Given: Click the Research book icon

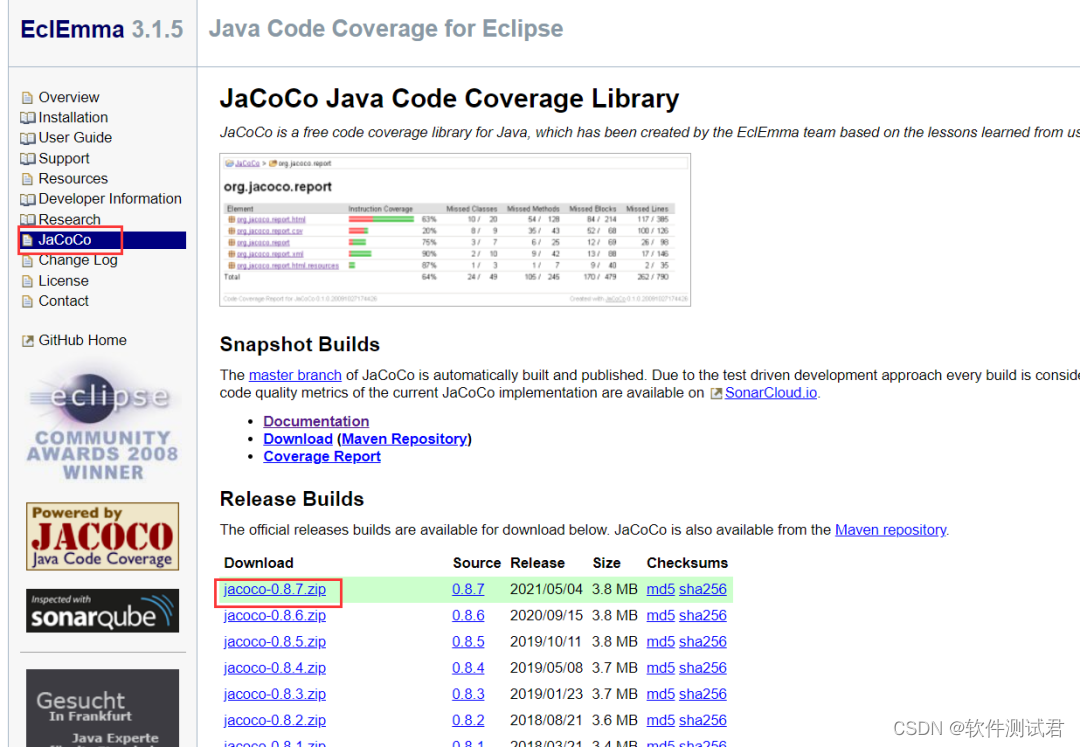Looking at the screenshot, I should click(x=28, y=220).
